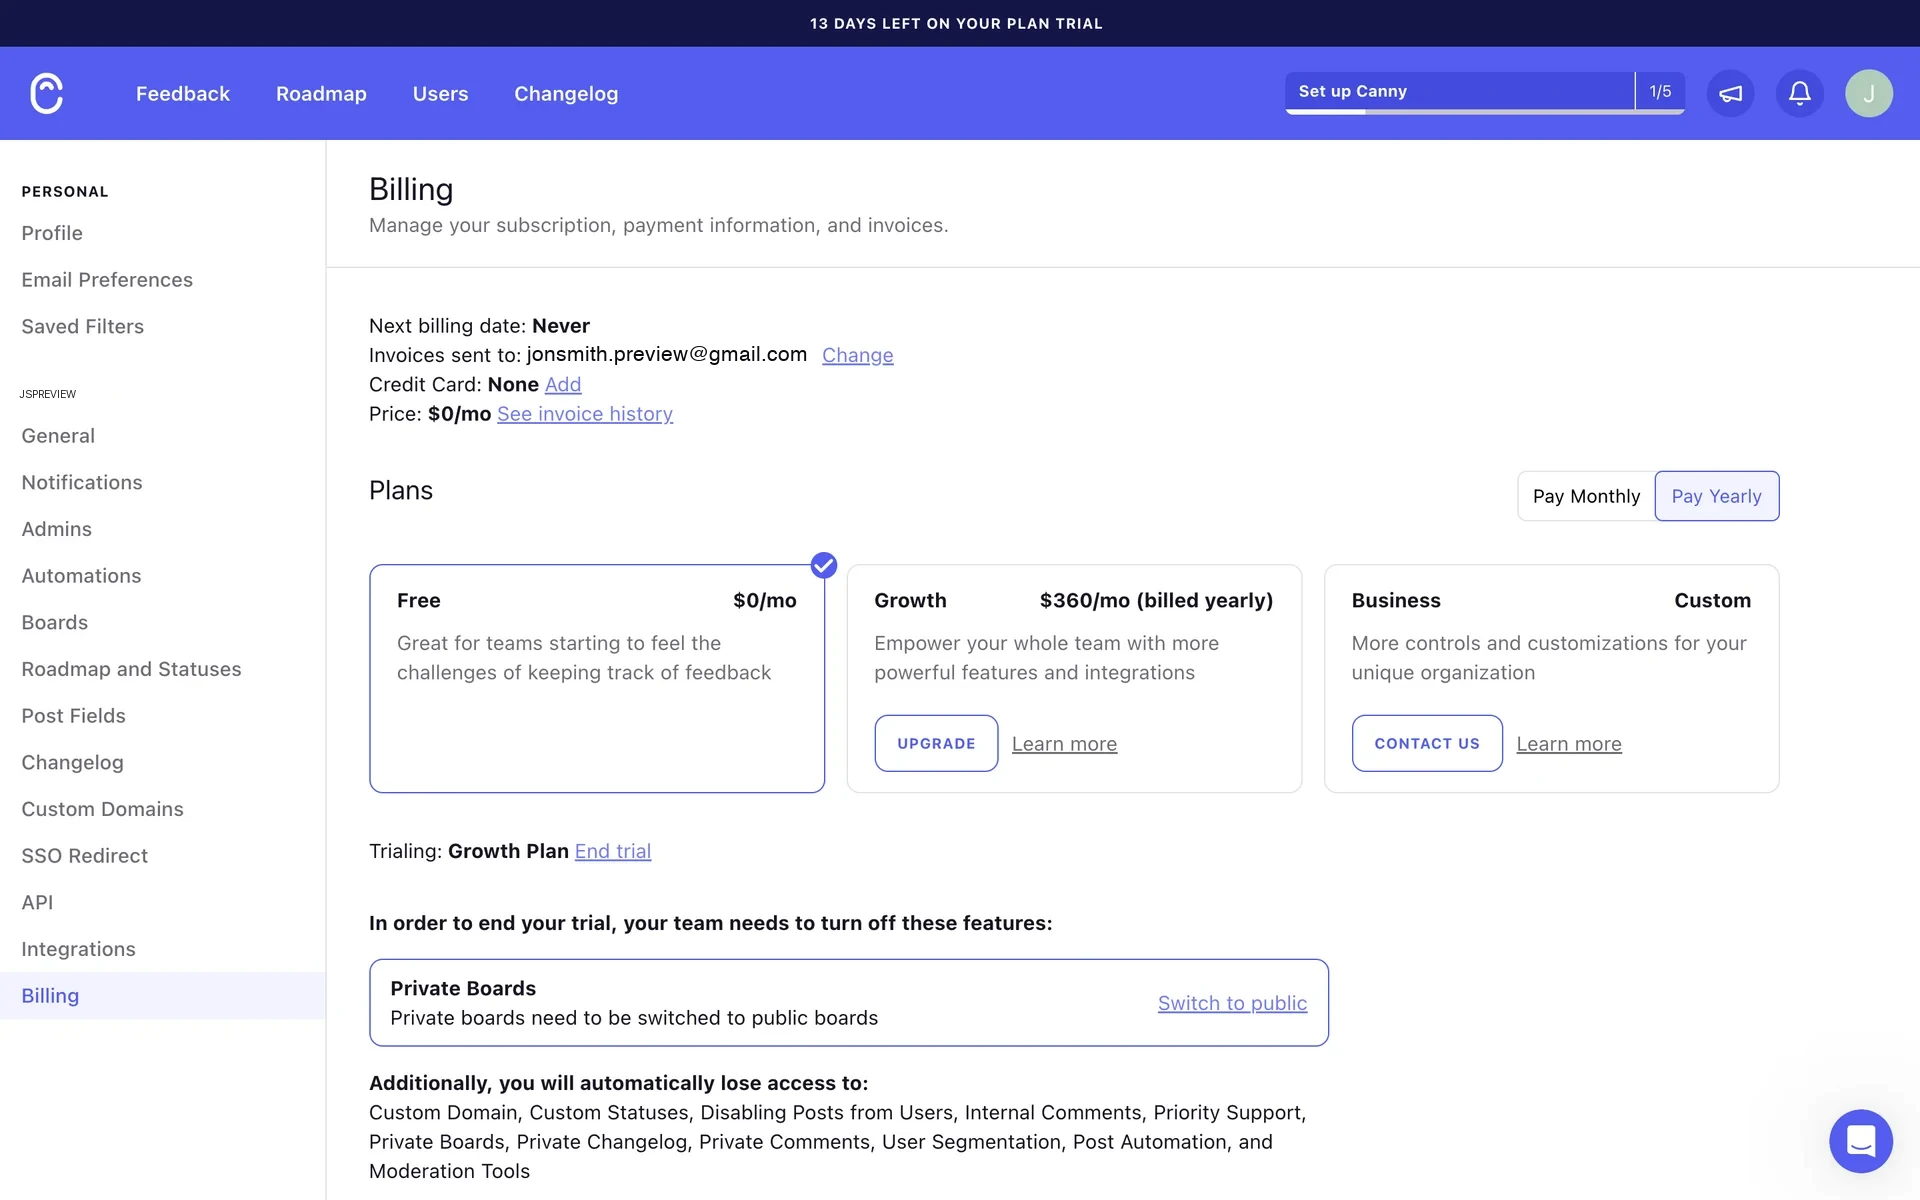The width and height of the screenshot is (1920, 1200).
Task: Open Post Fields settings
Action: click(x=73, y=716)
